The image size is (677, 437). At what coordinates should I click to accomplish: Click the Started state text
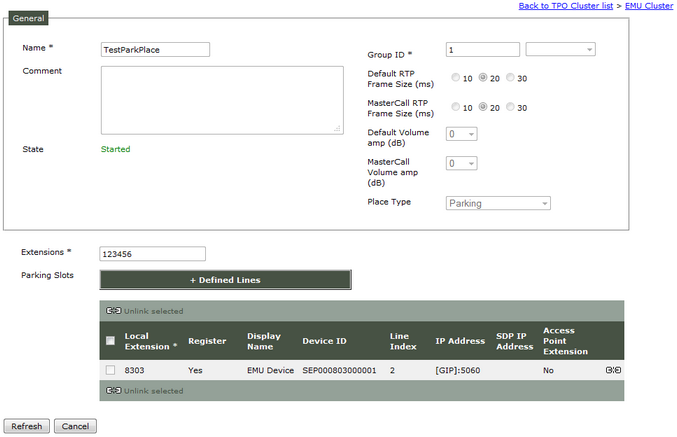[115, 149]
